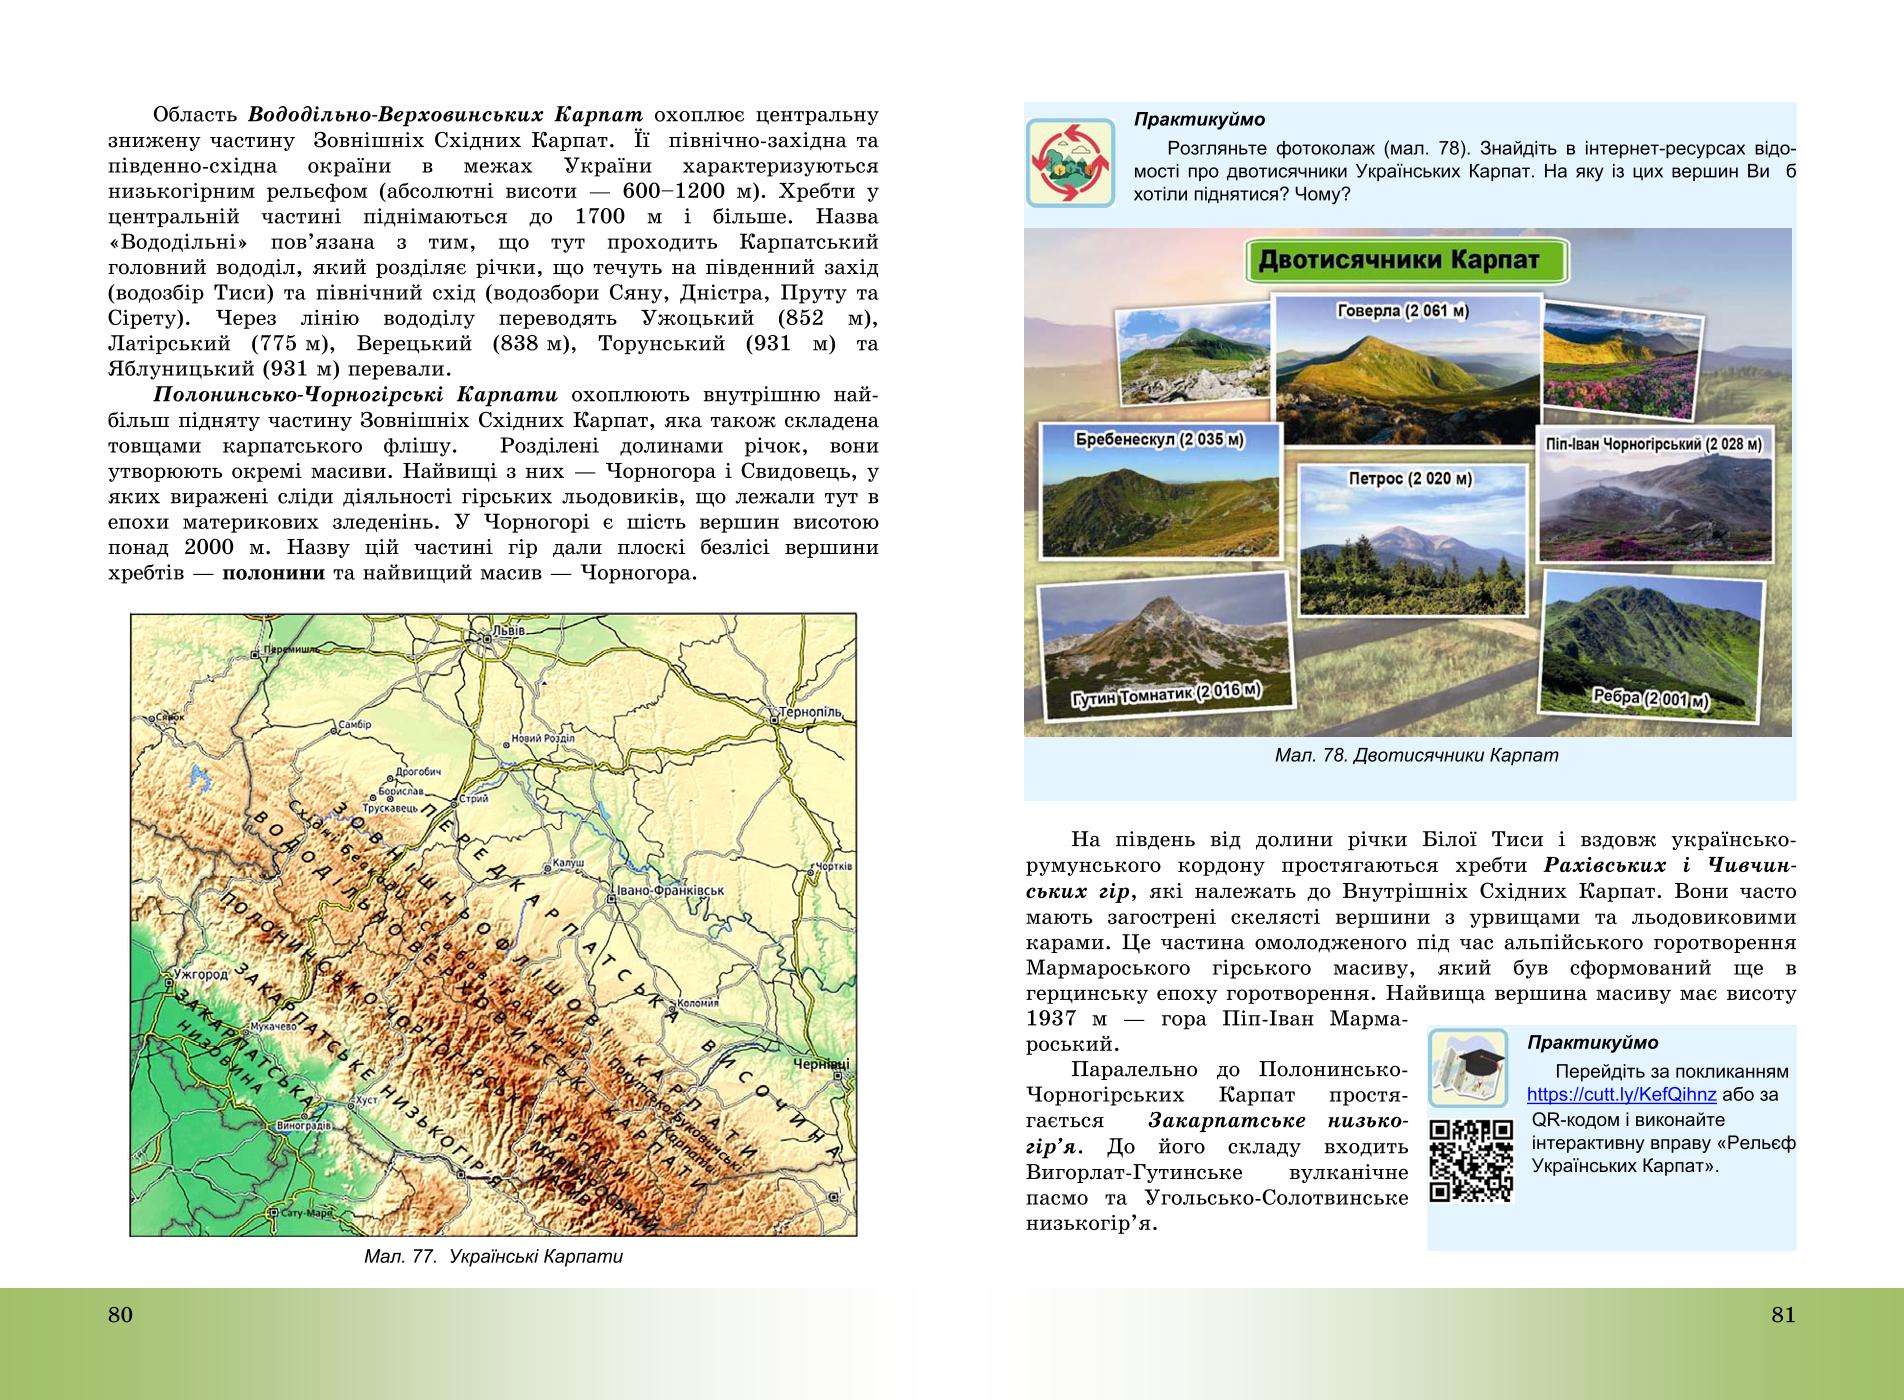Click page number 80
The image size is (1904, 1400).
pyautogui.click(x=120, y=1314)
